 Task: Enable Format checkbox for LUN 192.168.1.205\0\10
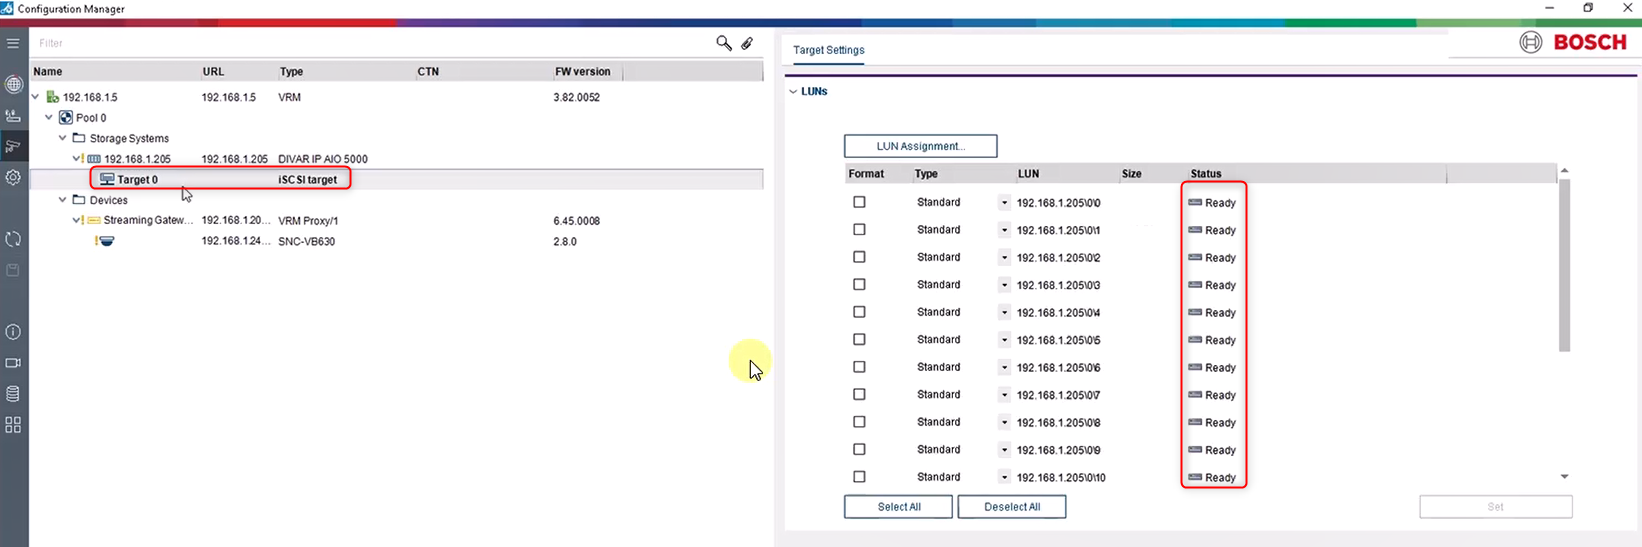[859, 477]
